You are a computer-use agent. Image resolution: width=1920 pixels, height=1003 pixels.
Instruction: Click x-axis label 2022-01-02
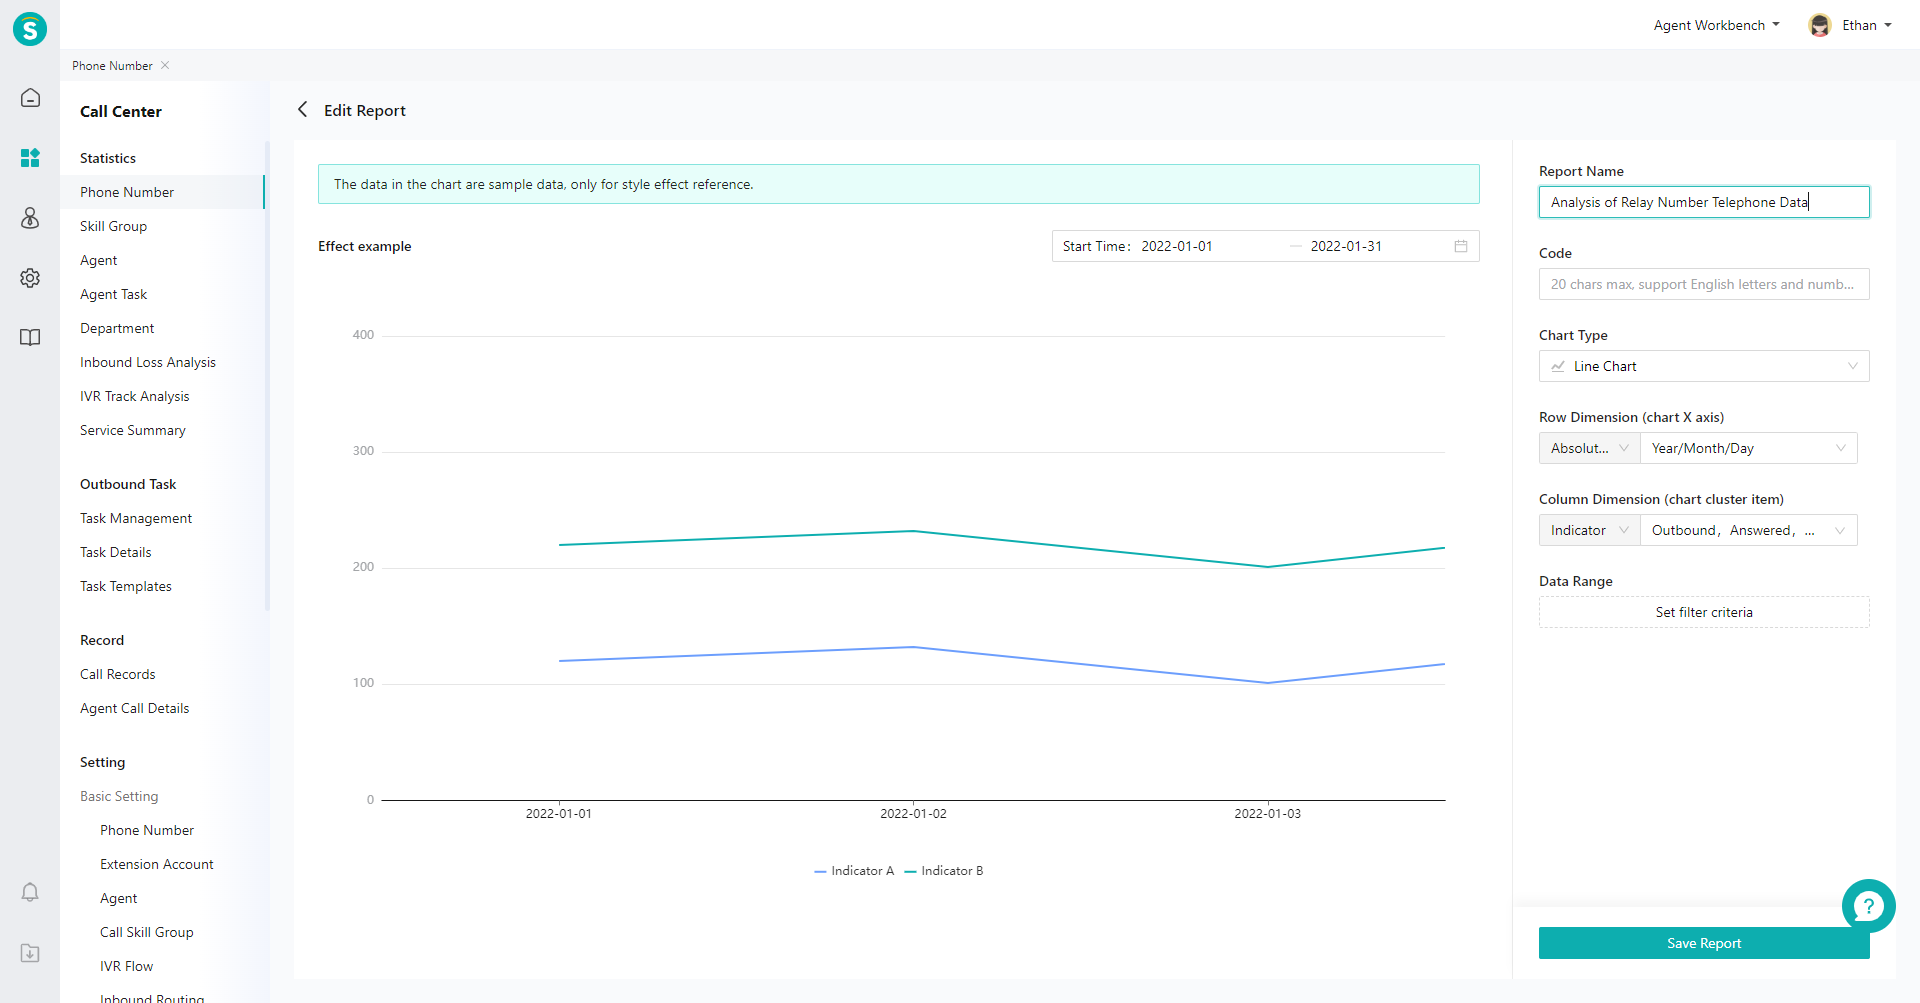(x=913, y=814)
